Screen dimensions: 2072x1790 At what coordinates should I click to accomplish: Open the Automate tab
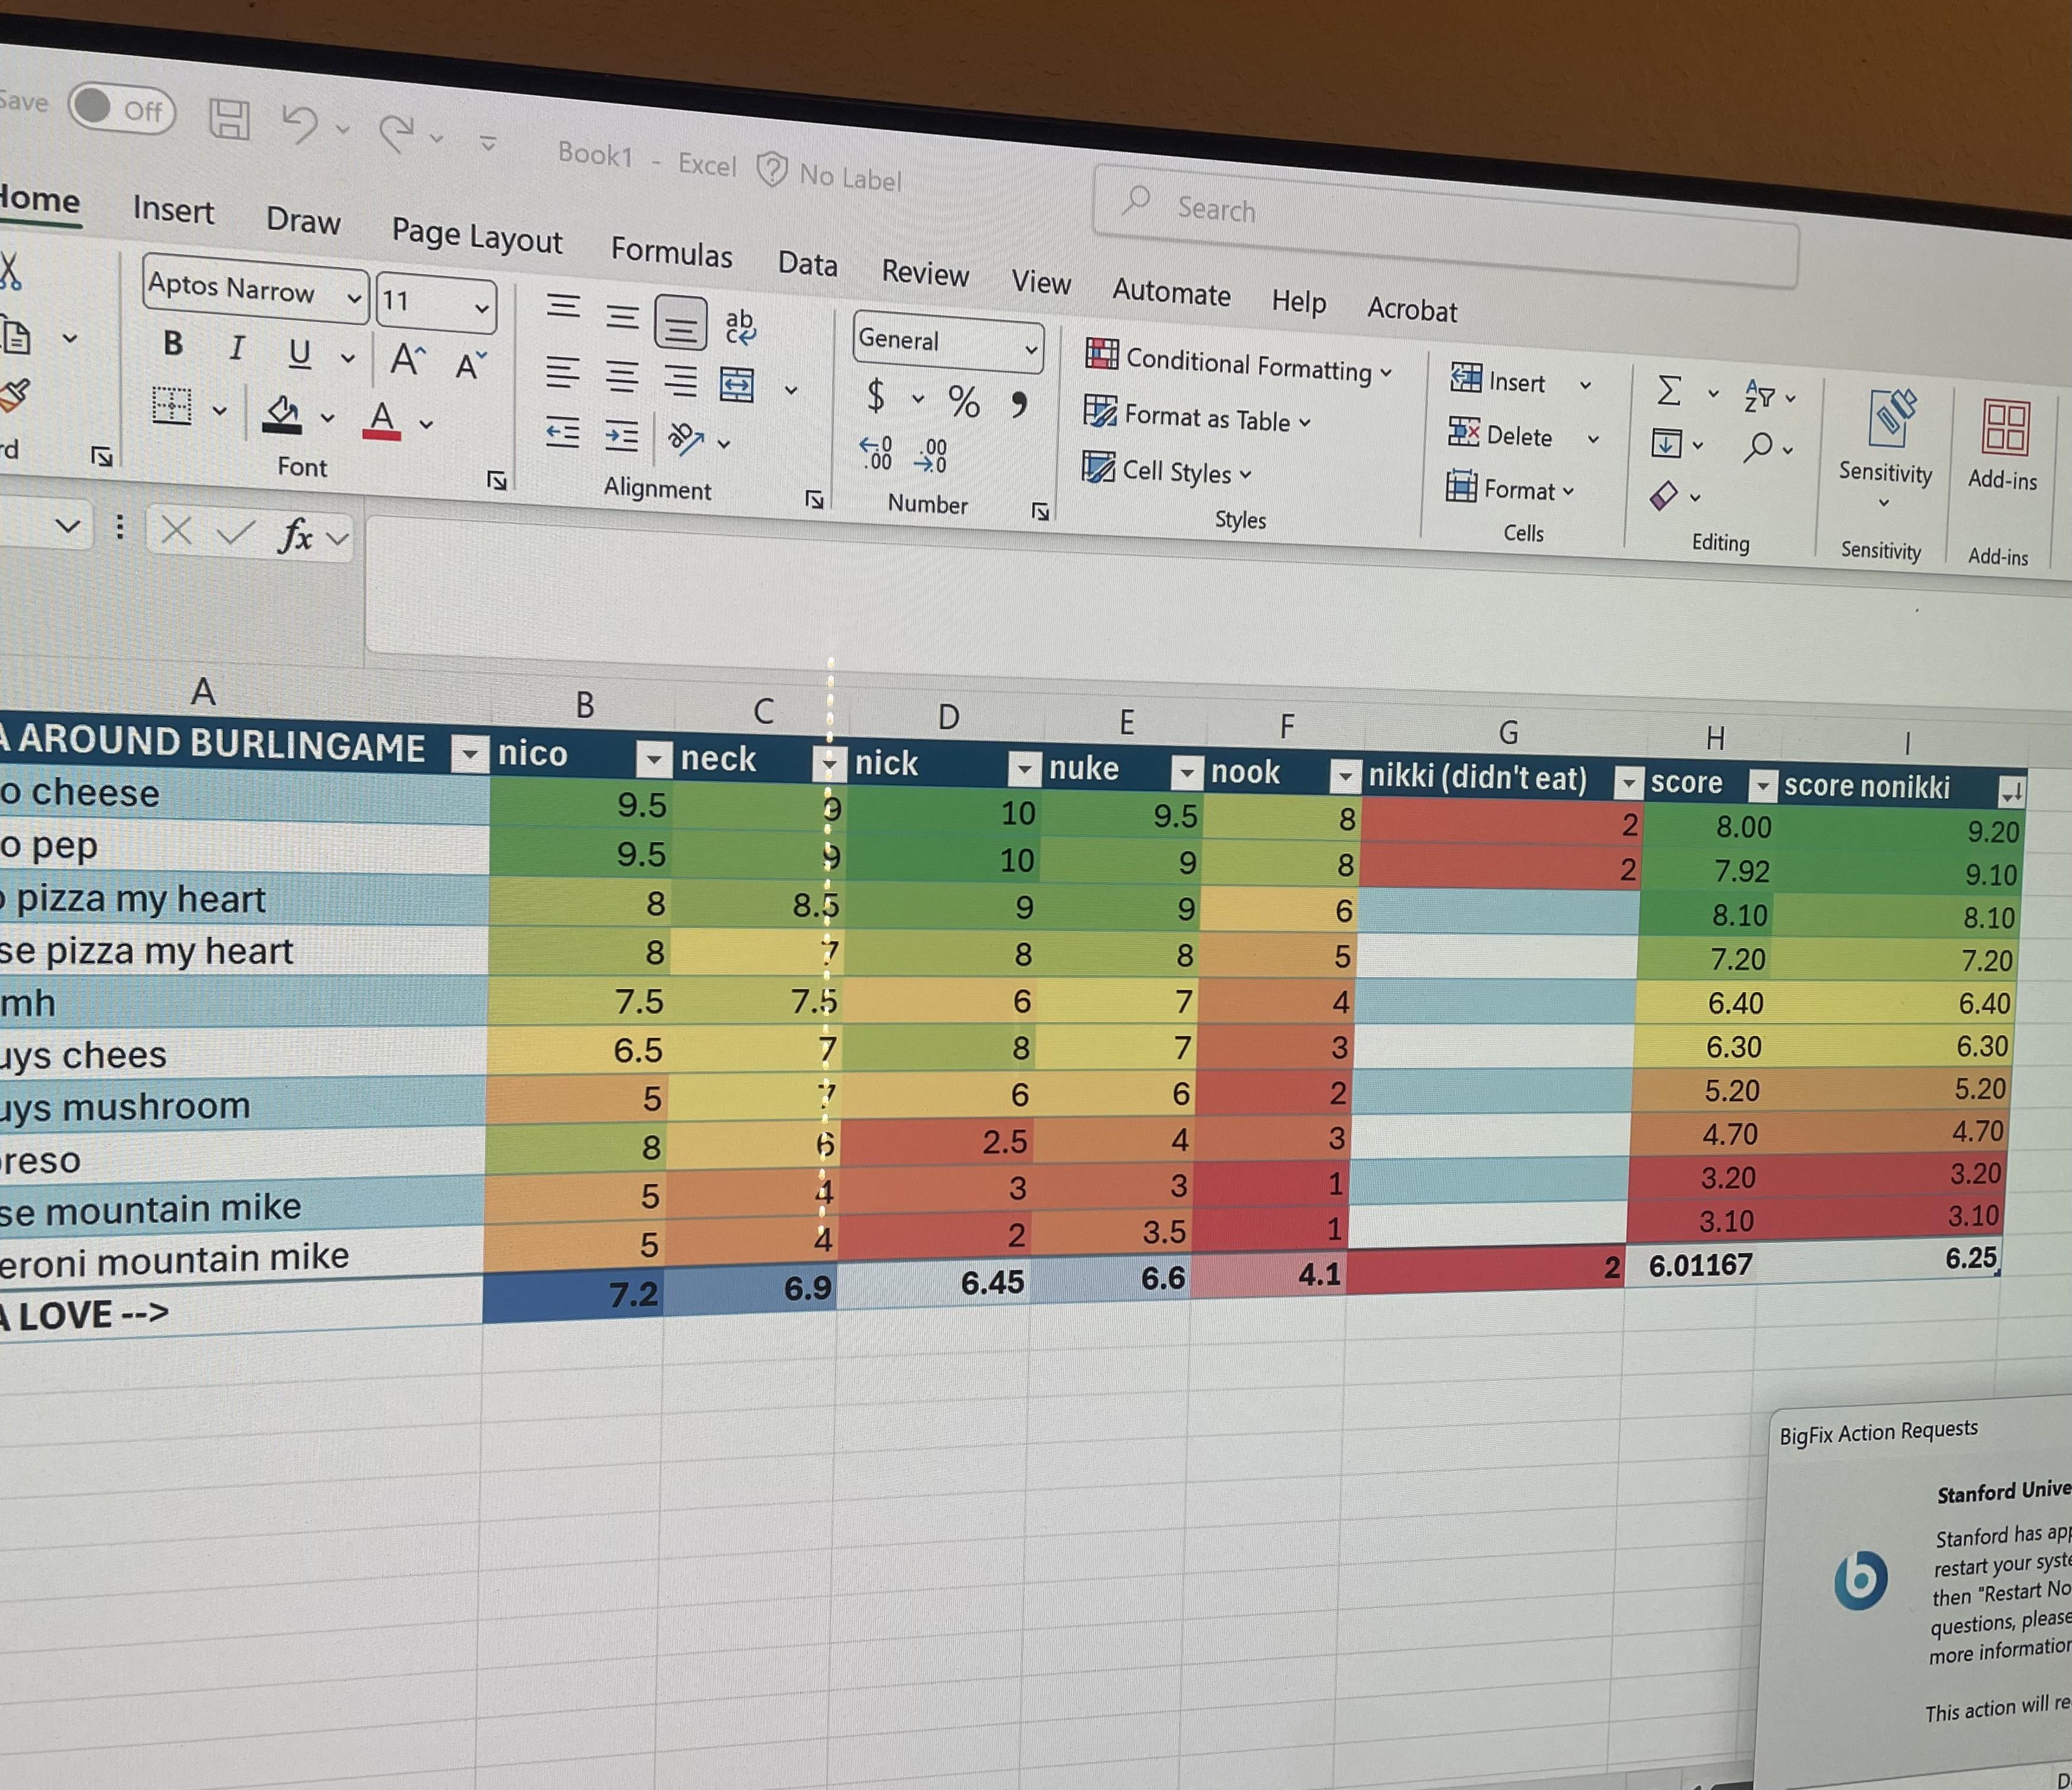(1171, 292)
